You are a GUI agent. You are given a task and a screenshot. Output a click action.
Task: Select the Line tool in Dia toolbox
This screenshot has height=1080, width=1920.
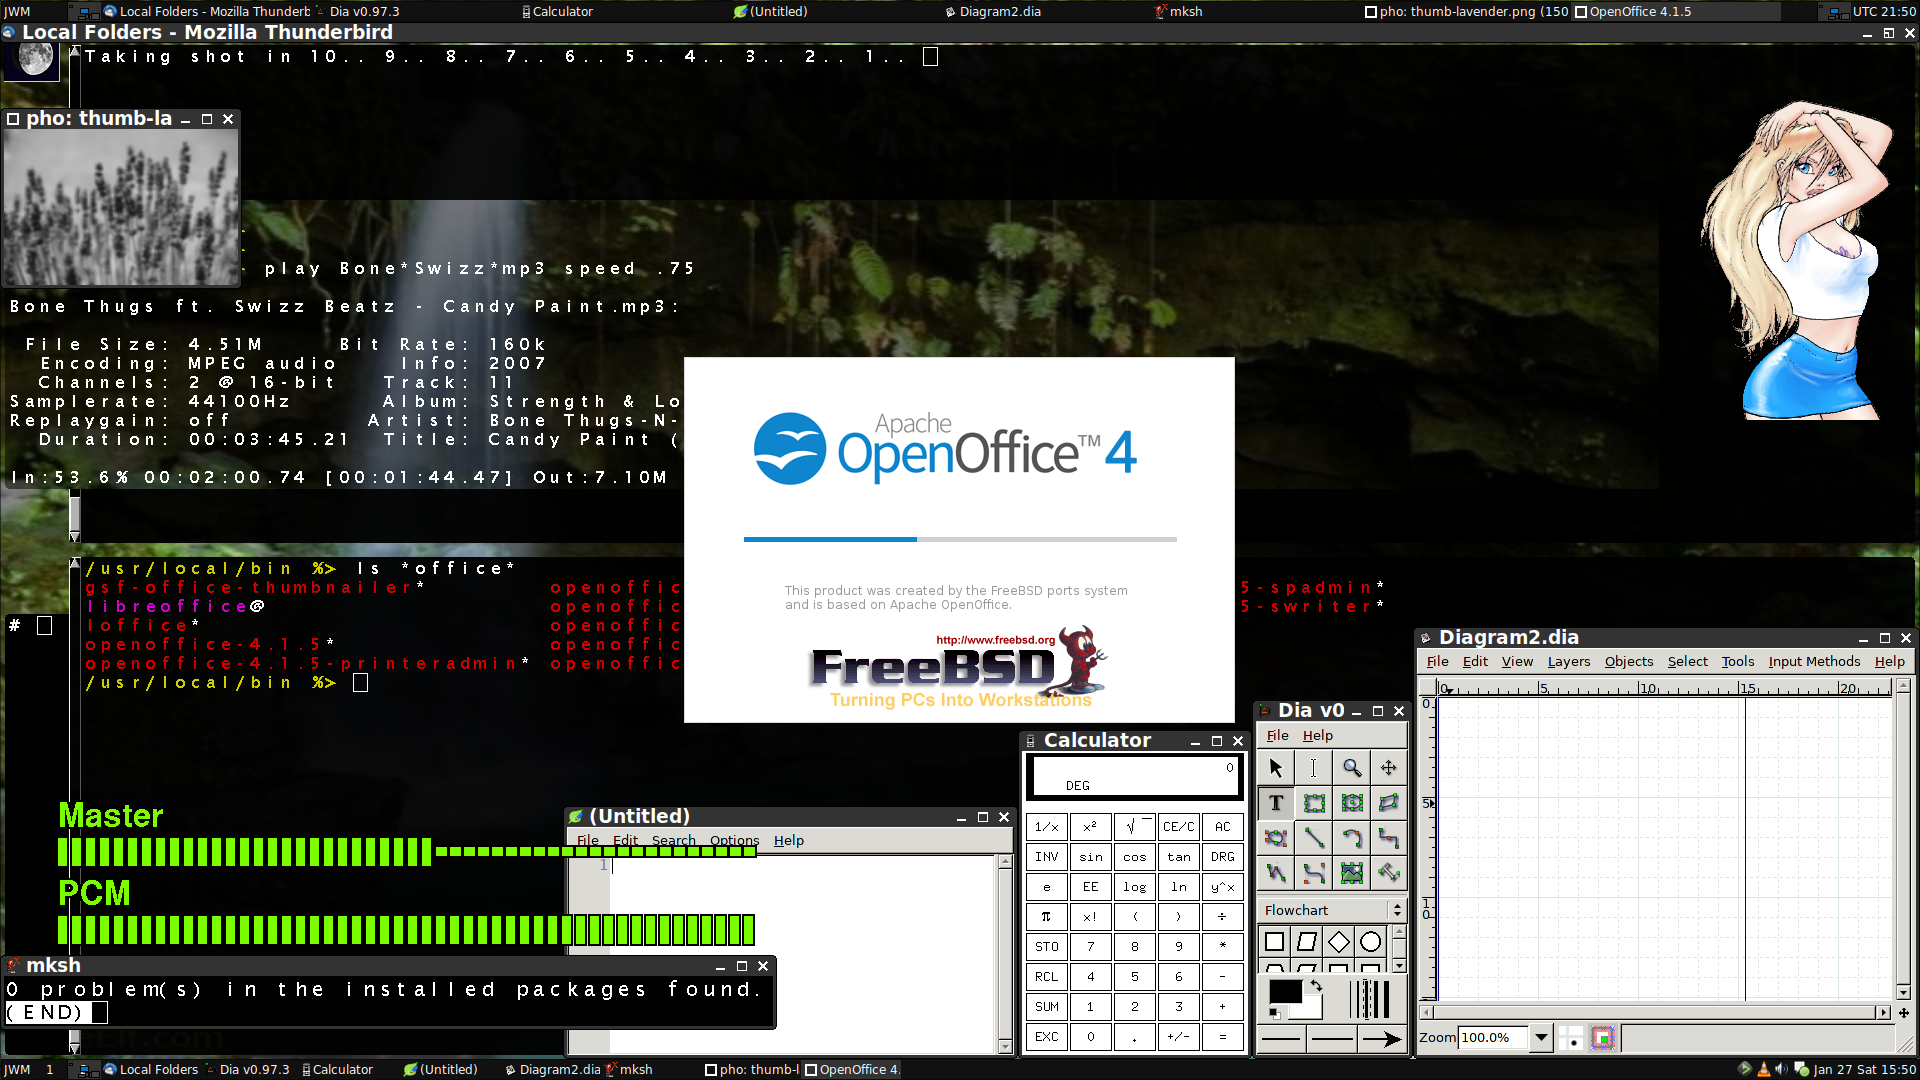(x=1313, y=838)
